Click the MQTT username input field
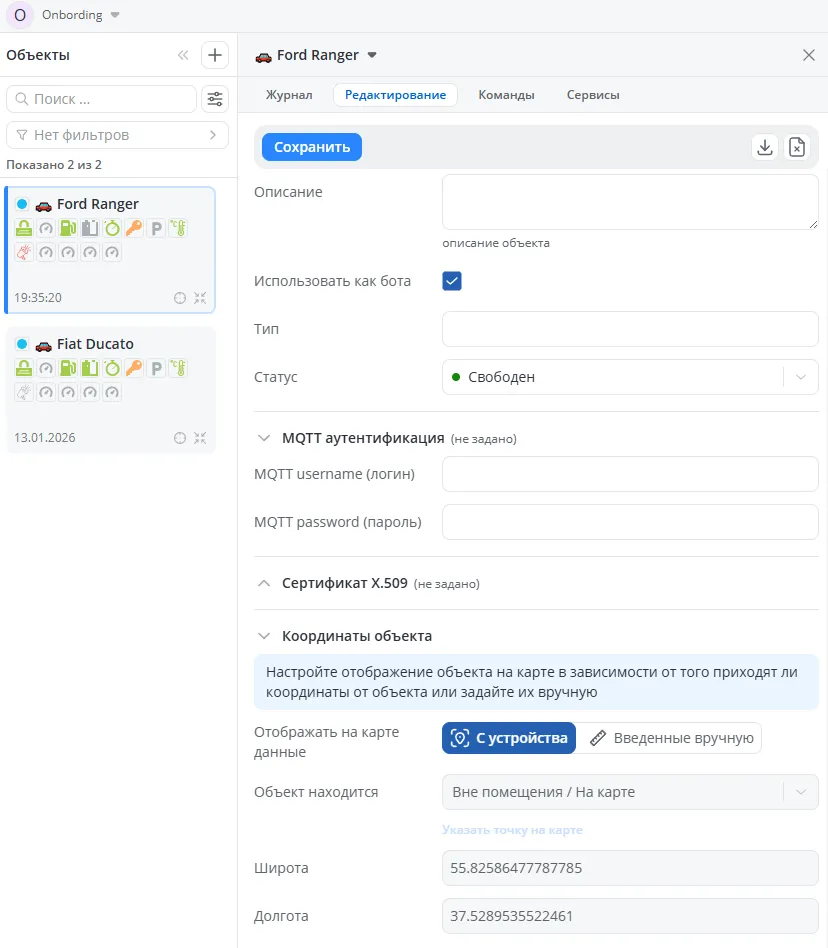Image resolution: width=828 pixels, height=948 pixels. coord(630,474)
